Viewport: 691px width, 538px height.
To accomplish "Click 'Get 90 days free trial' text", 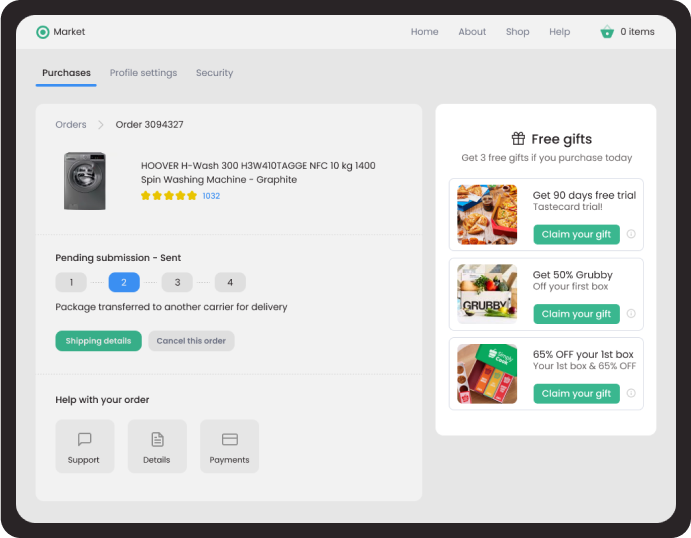I will tap(584, 195).
